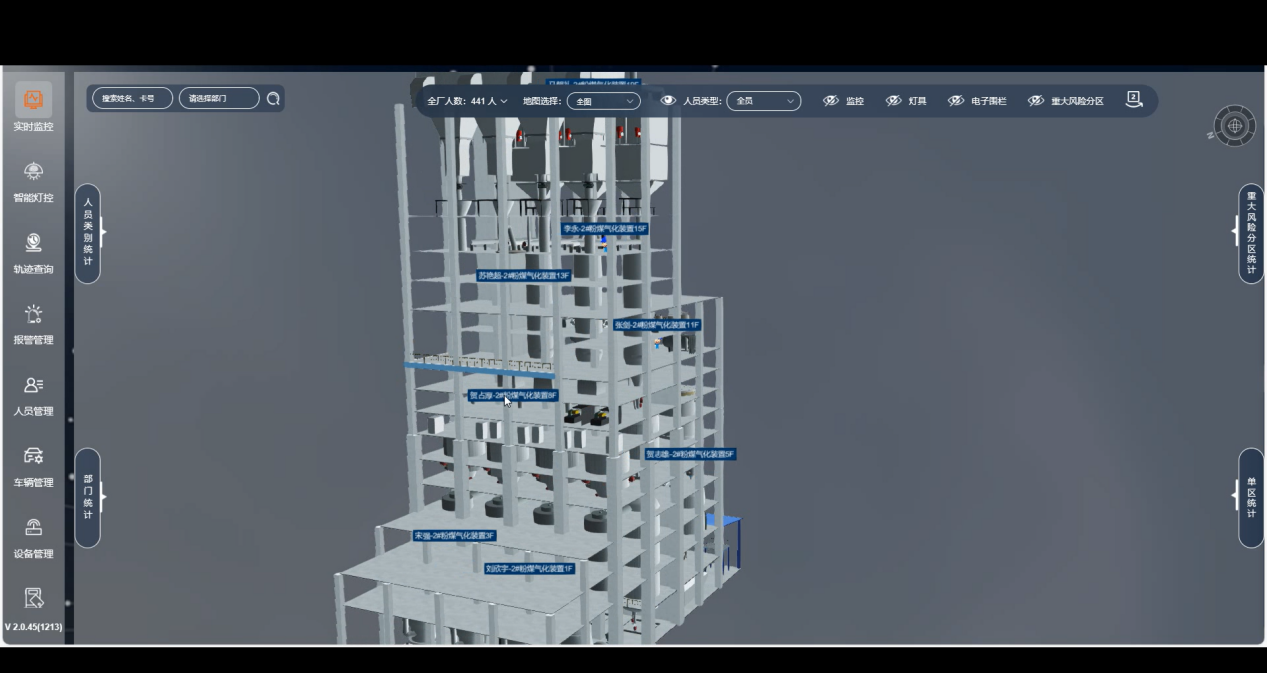Open 报警管理 alarm management

tap(33, 323)
